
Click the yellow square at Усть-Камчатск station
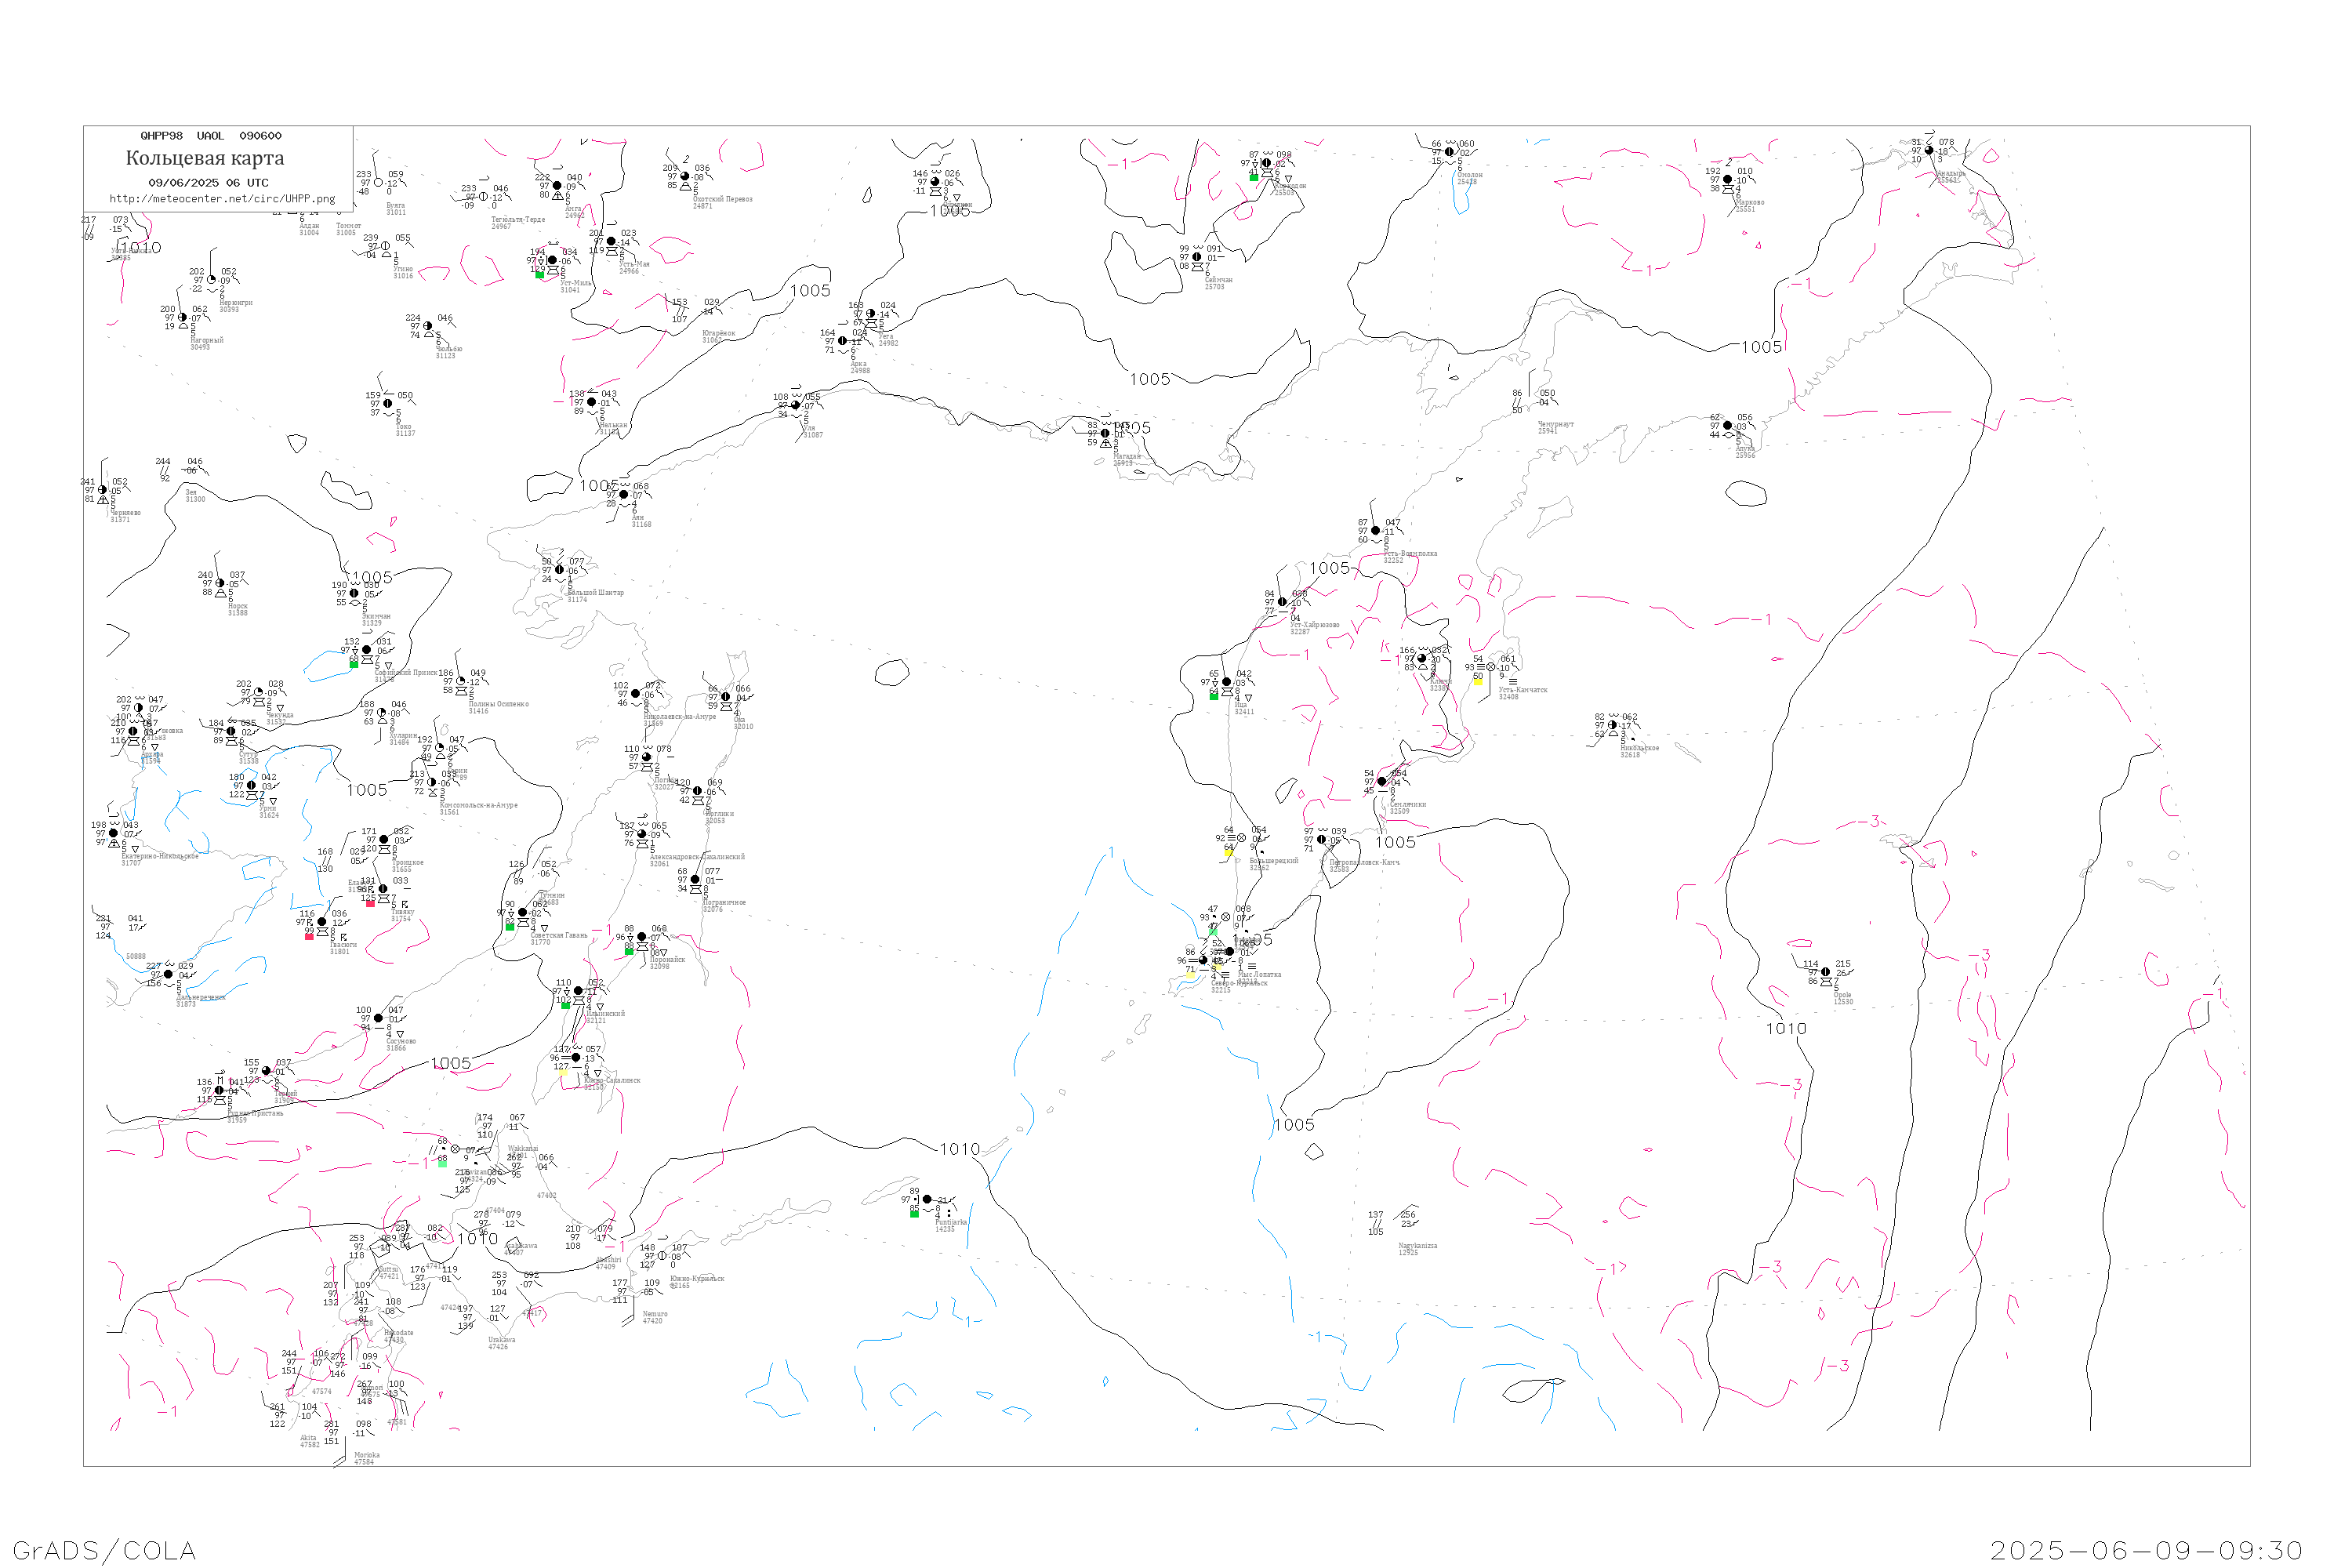pyautogui.click(x=1478, y=682)
